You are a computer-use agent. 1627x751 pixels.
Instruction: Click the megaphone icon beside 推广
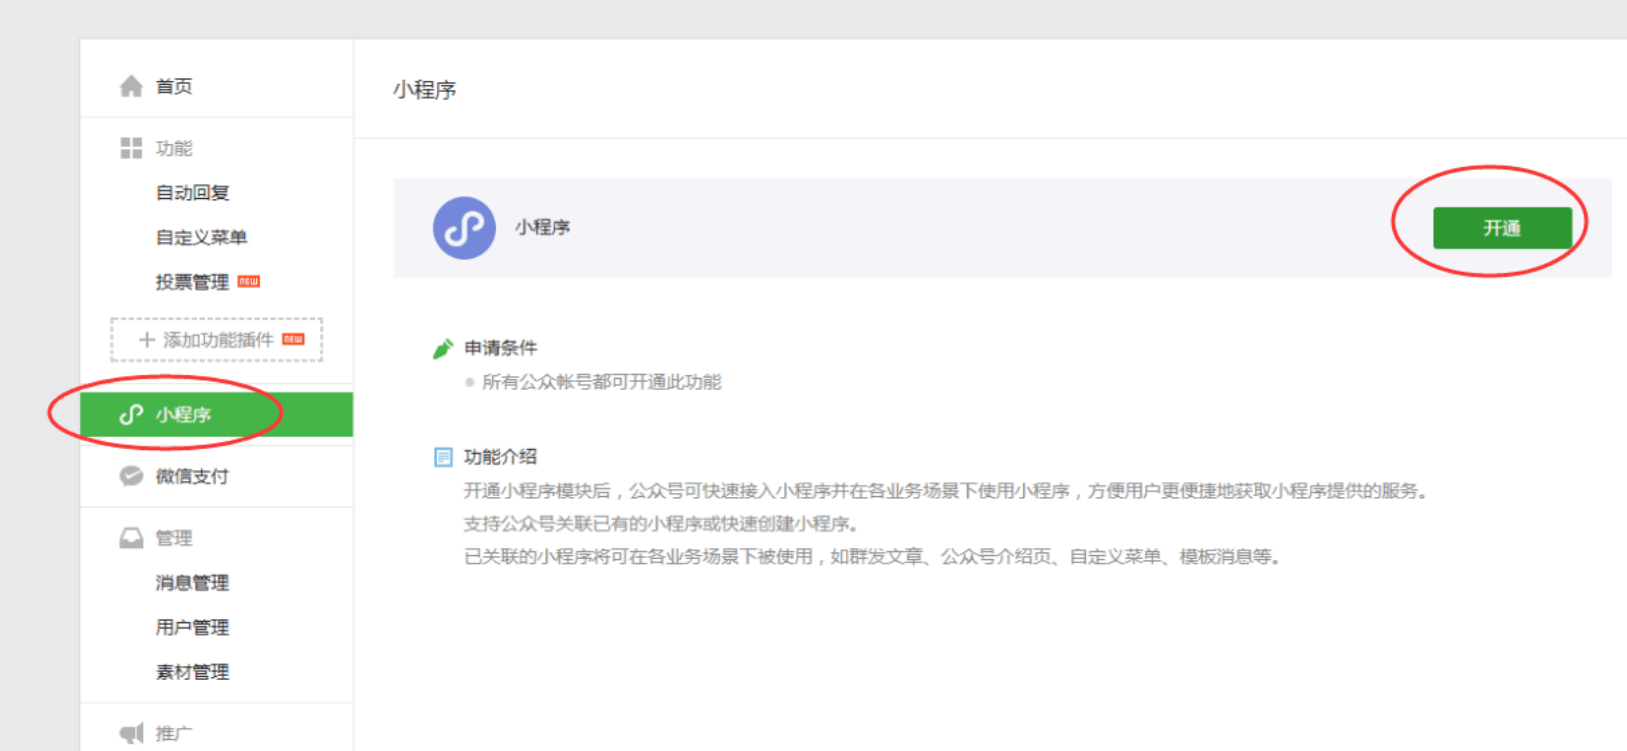[131, 733]
